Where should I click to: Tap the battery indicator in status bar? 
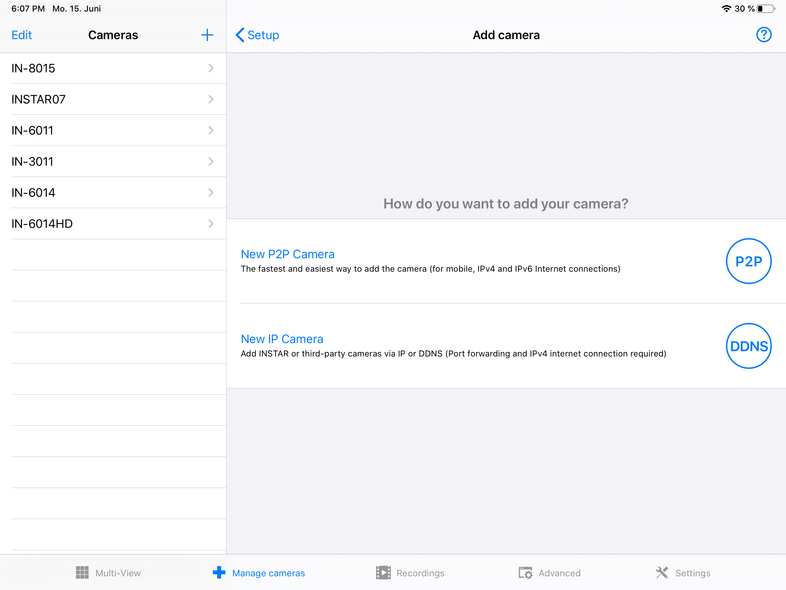pyautogui.click(x=766, y=9)
